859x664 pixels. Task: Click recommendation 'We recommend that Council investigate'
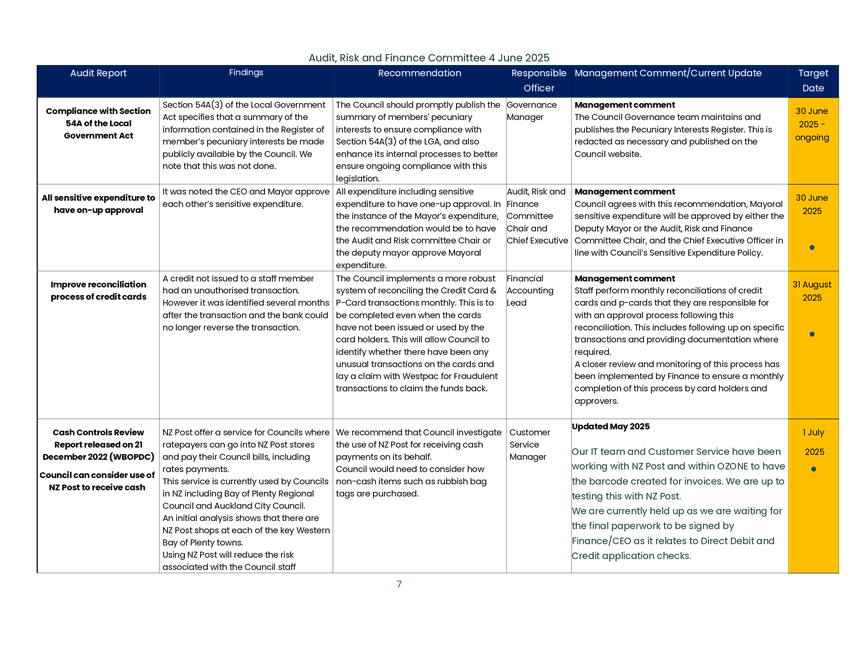(x=419, y=444)
